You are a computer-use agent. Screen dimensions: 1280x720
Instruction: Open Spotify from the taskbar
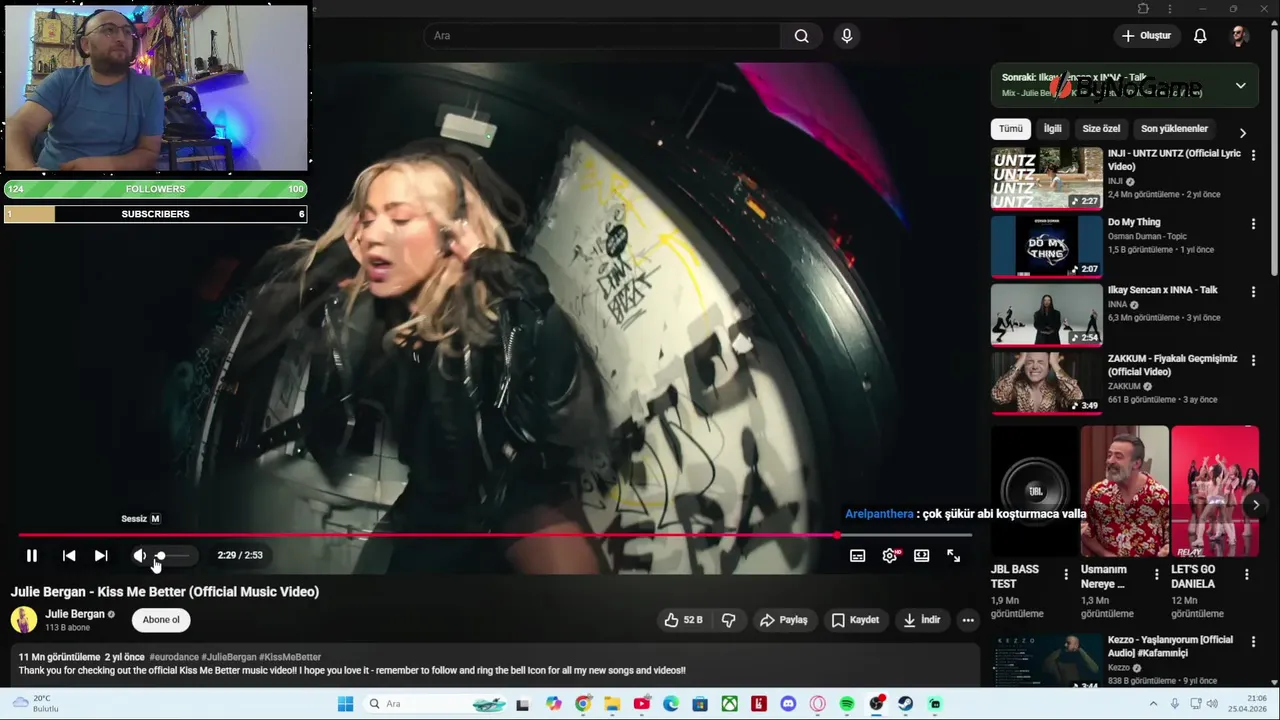pos(847,704)
